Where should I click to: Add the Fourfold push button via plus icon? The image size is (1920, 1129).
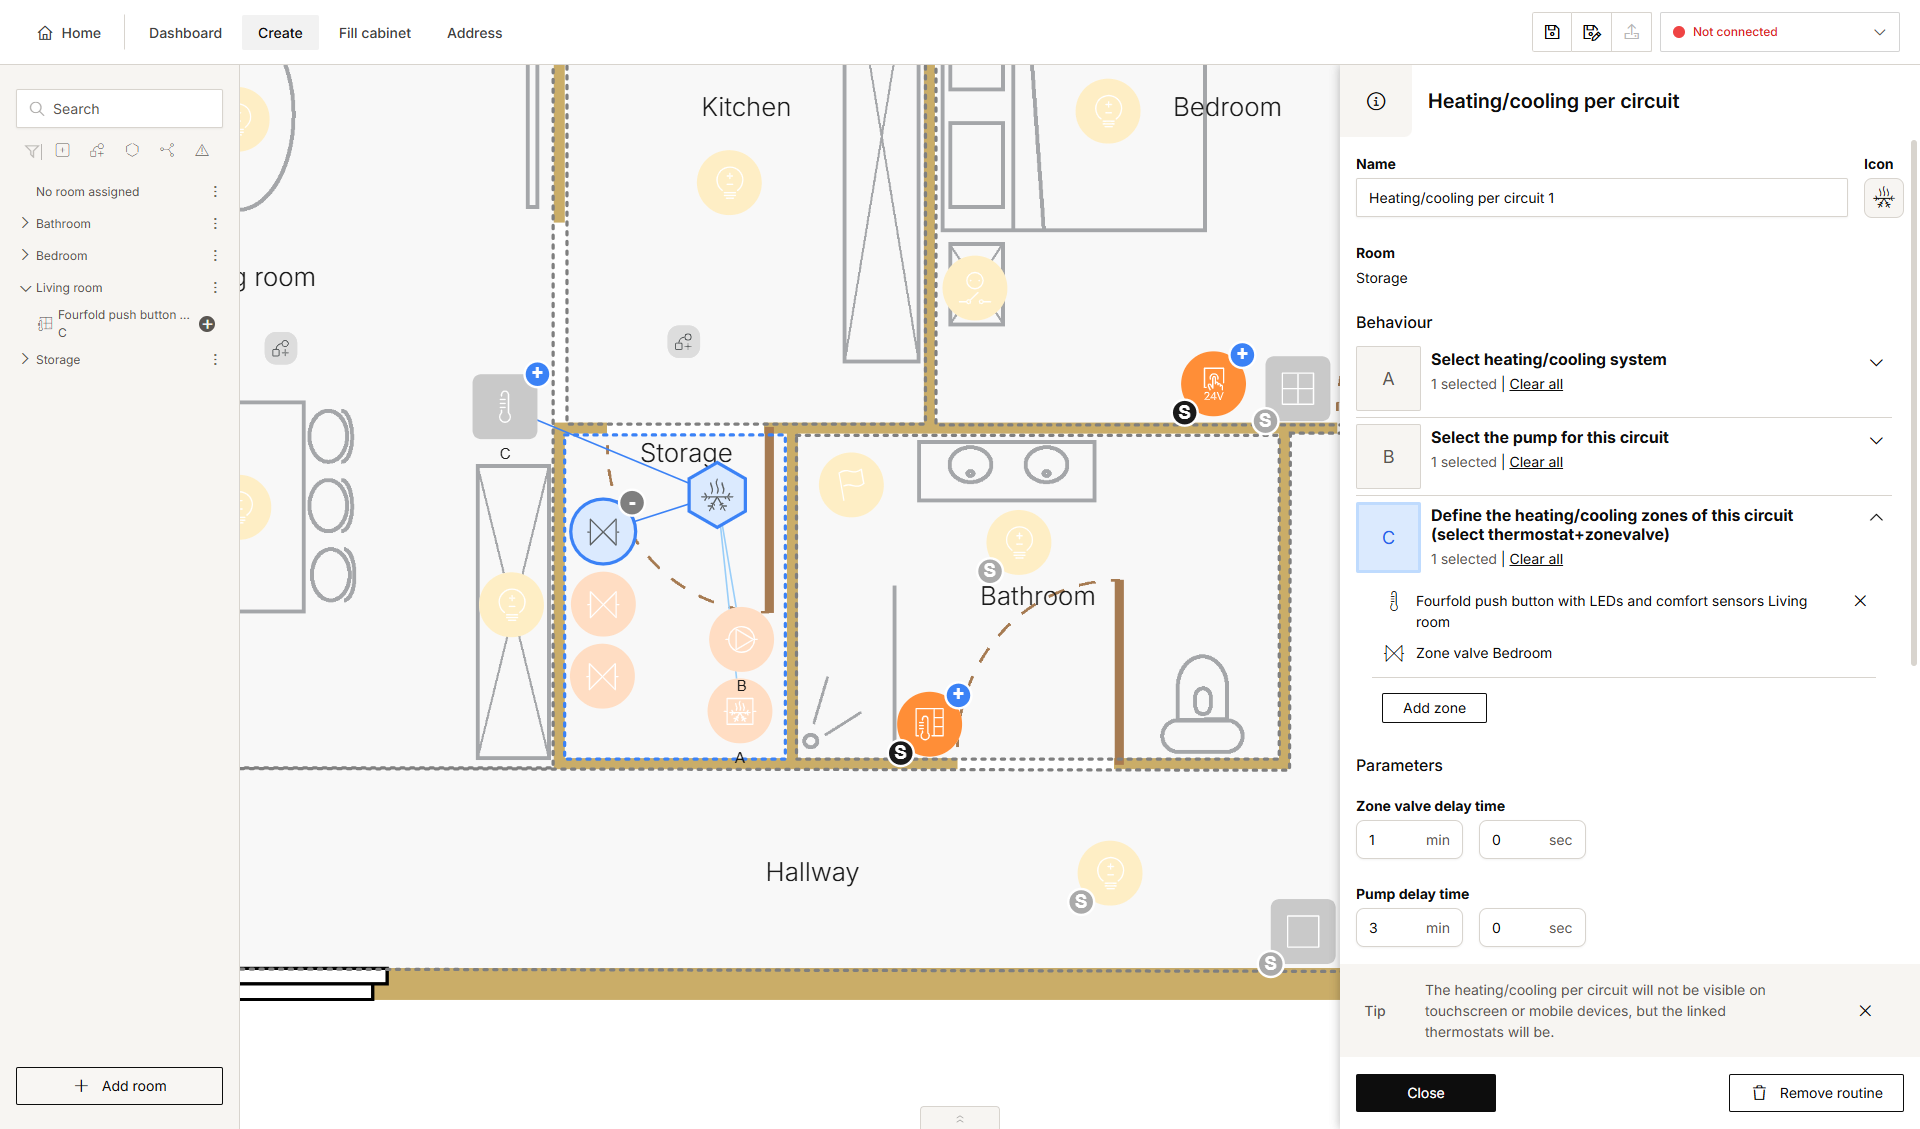[x=207, y=324]
